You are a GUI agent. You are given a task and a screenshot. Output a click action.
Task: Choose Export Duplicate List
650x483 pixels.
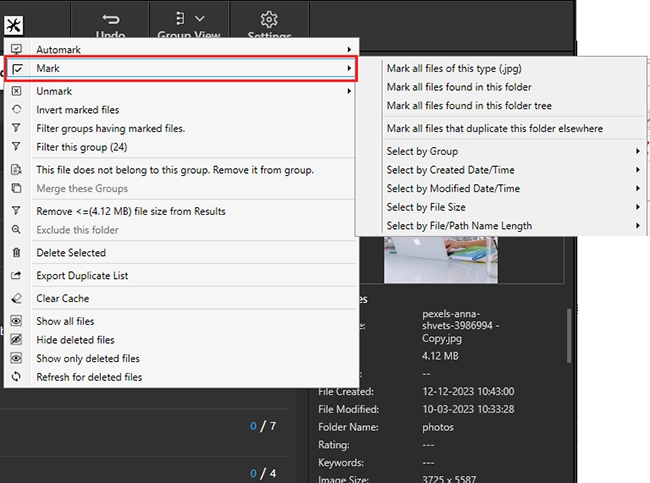(181, 275)
